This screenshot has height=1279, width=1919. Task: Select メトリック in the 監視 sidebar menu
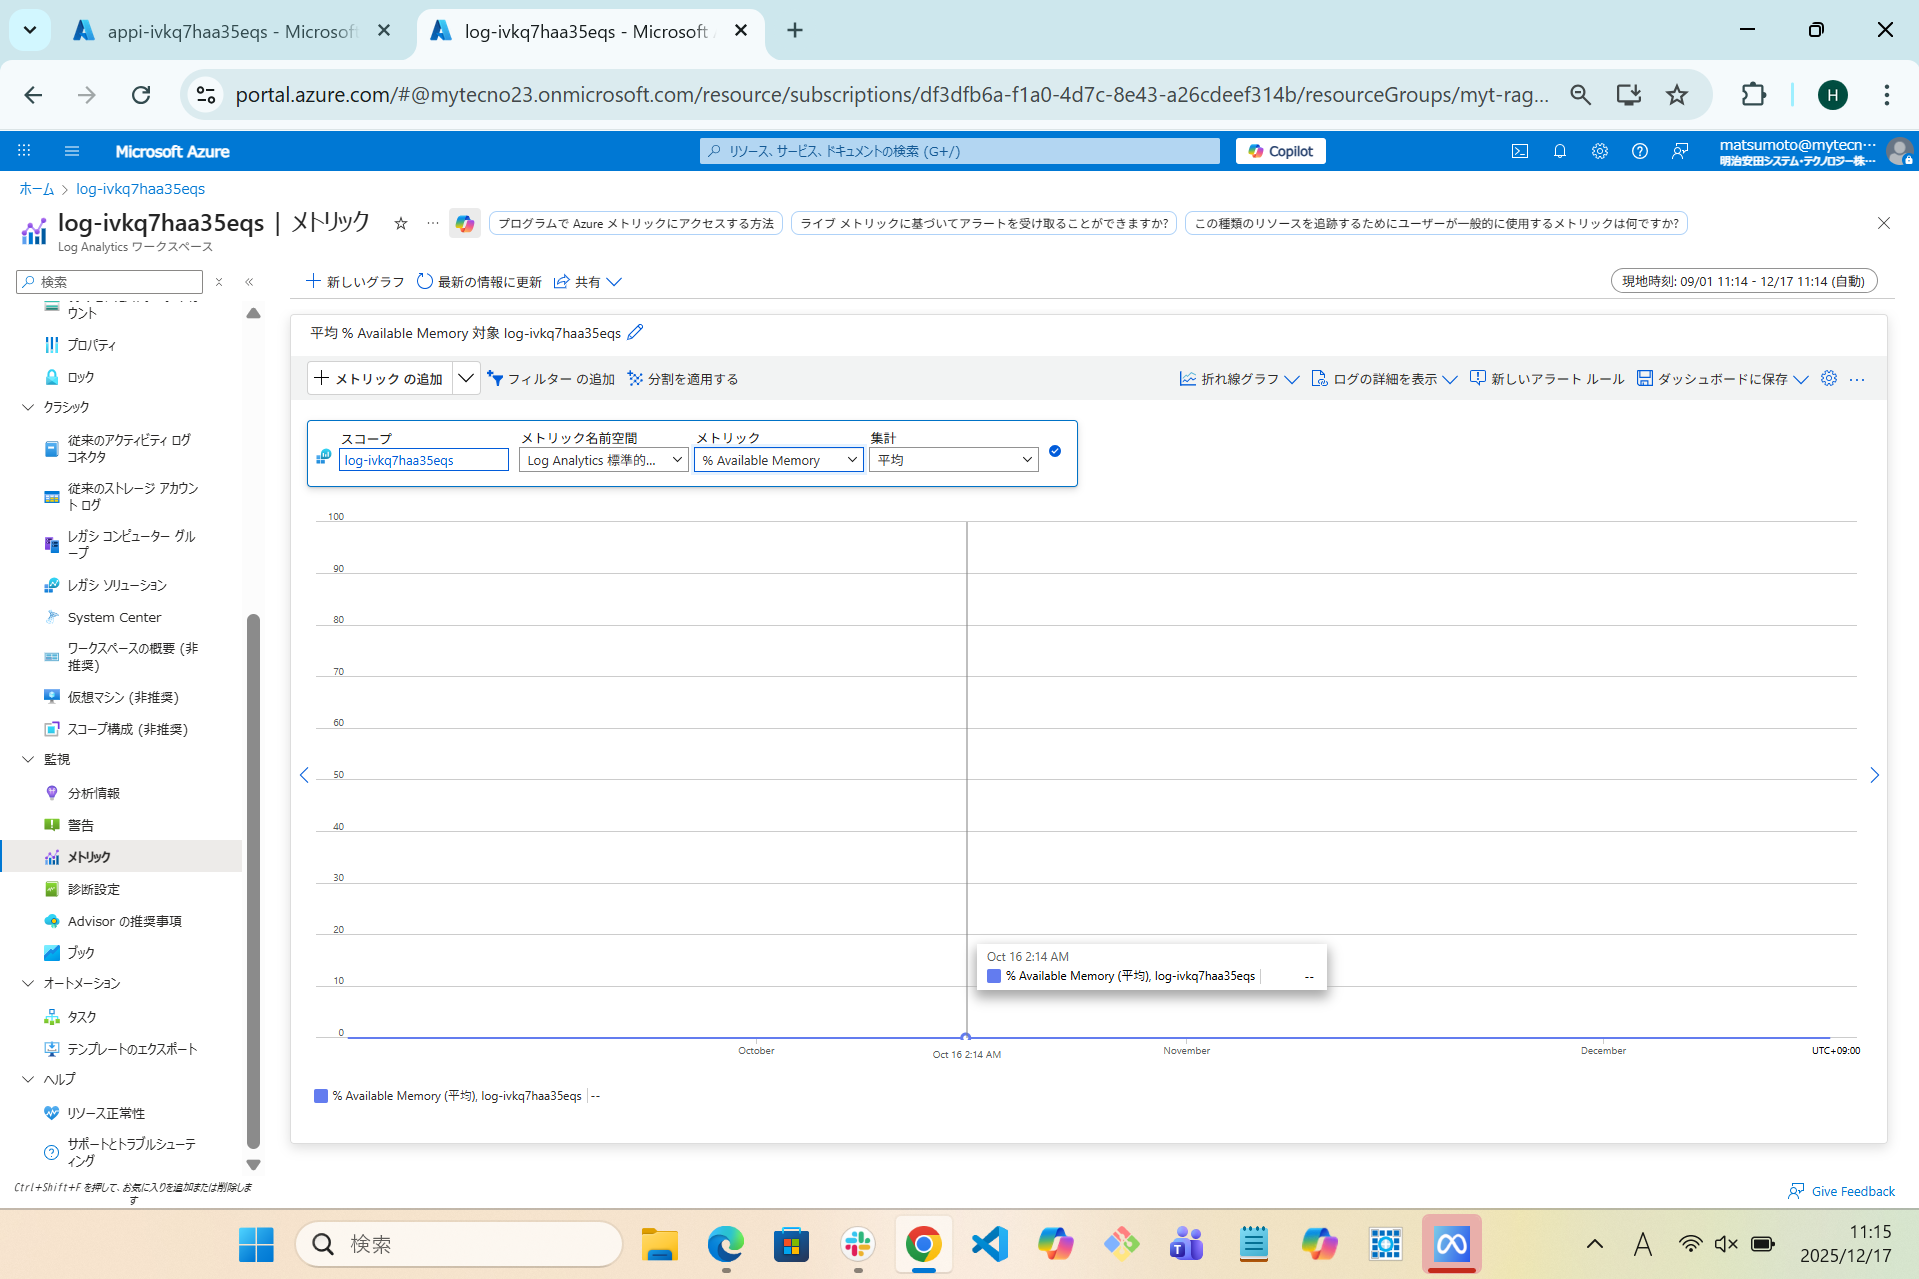(x=90, y=856)
